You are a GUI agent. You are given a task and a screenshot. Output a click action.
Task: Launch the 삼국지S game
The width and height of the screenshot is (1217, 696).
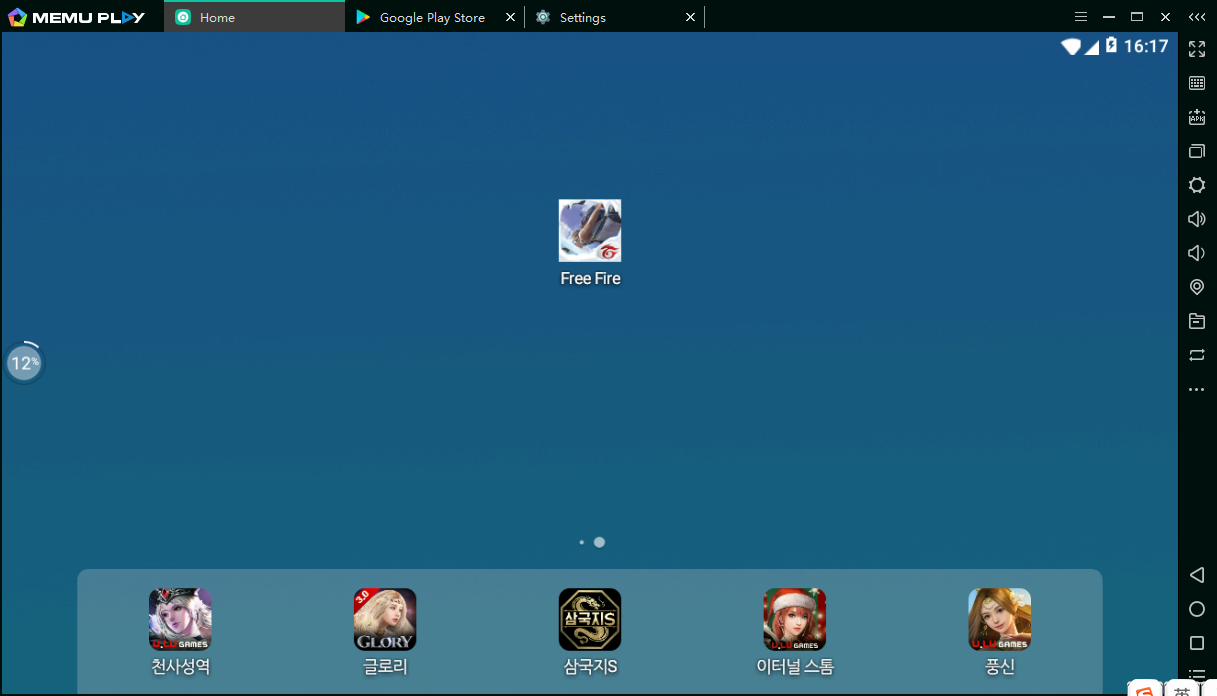[x=590, y=619]
